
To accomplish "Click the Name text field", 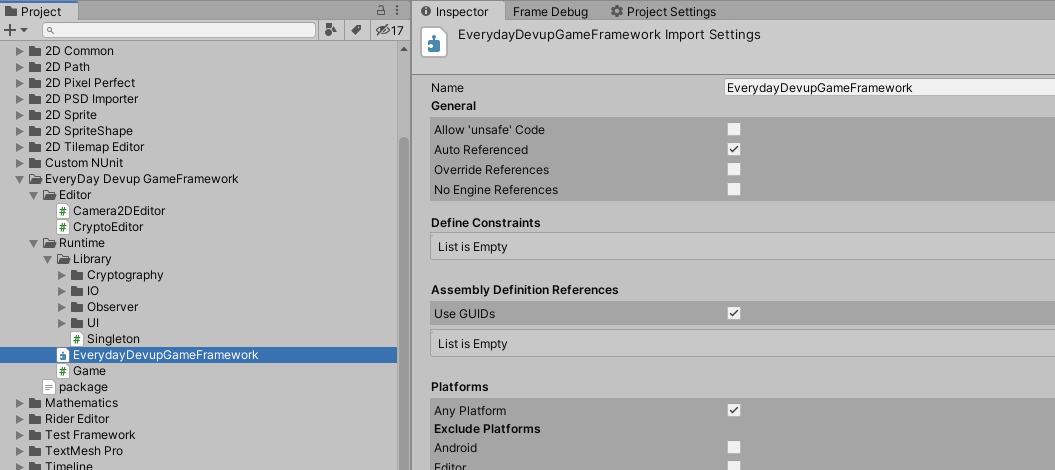I will pyautogui.click(x=889, y=87).
